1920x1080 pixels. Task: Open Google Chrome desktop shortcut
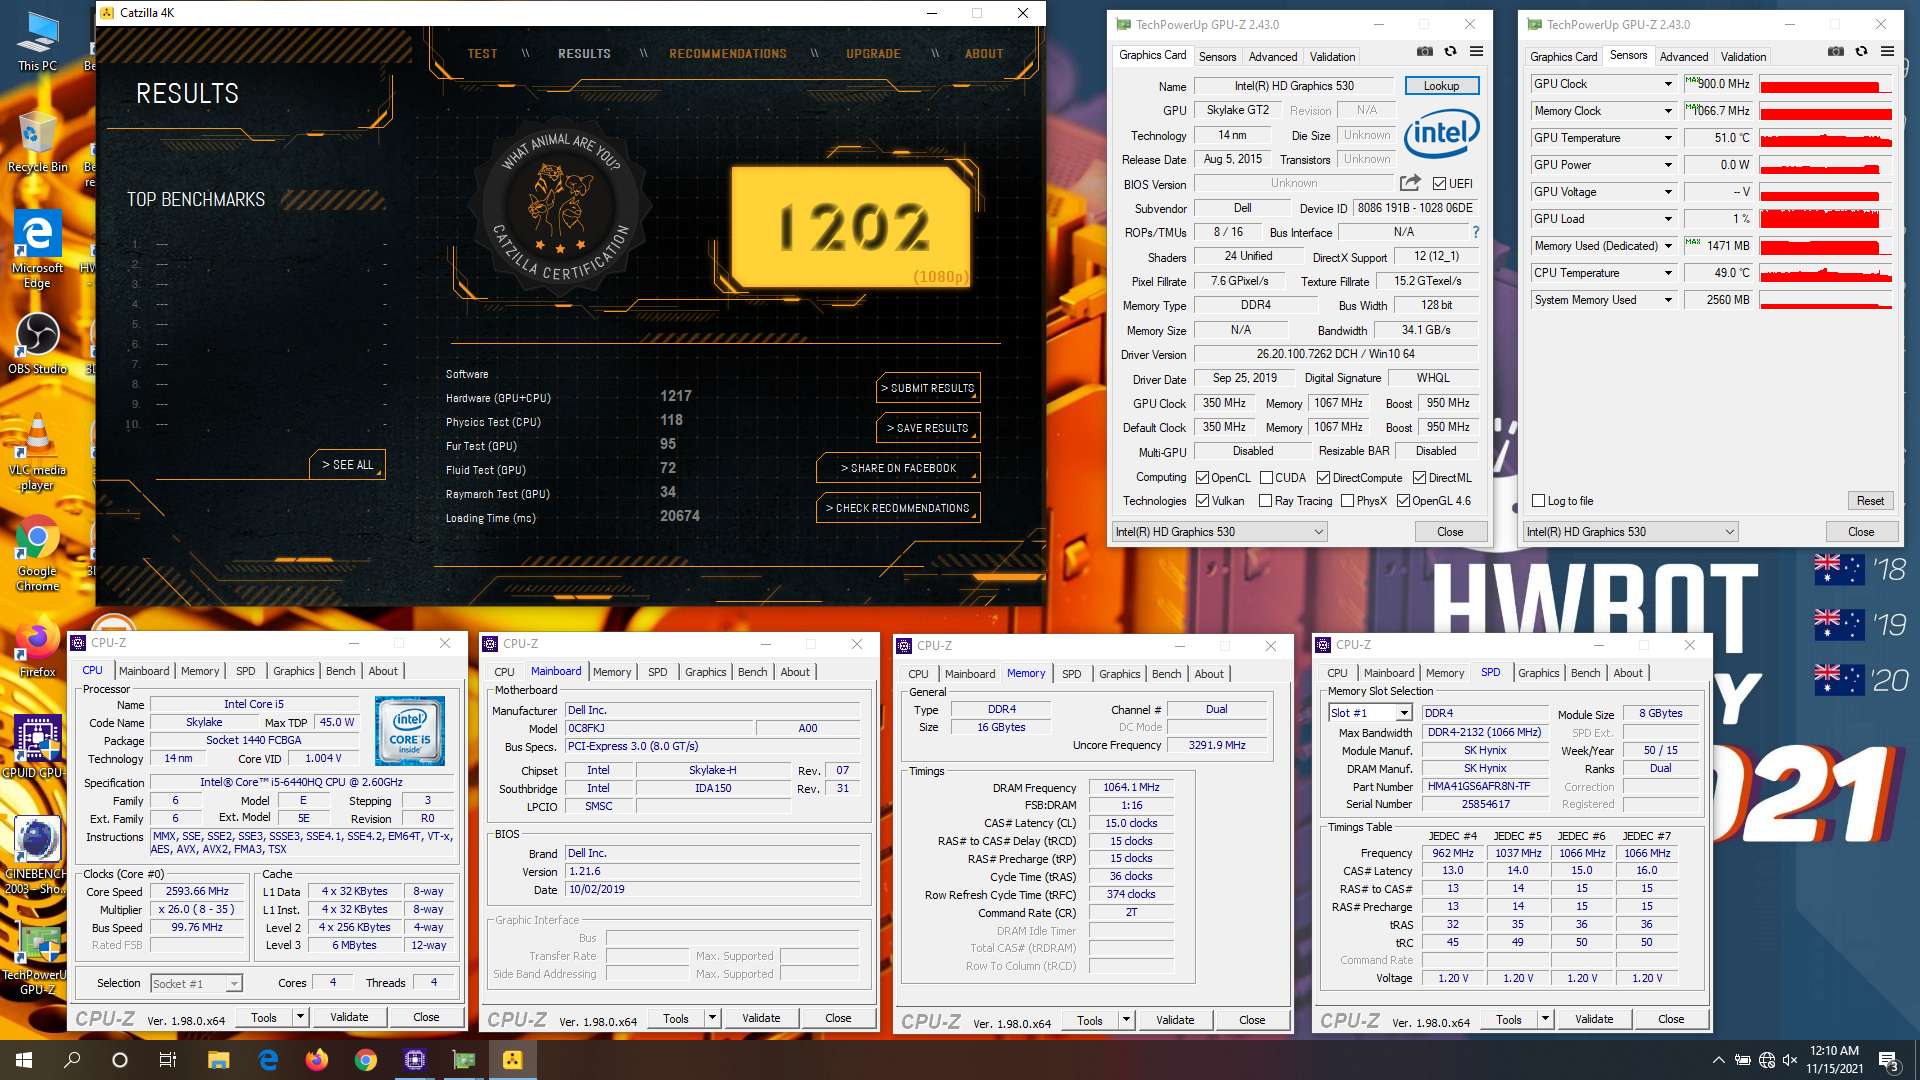38,553
